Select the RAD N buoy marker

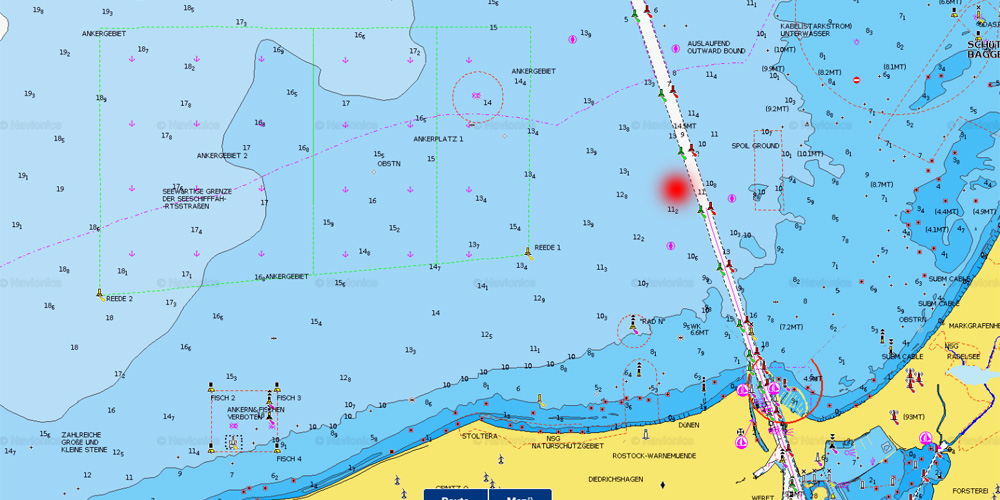(632, 322)
